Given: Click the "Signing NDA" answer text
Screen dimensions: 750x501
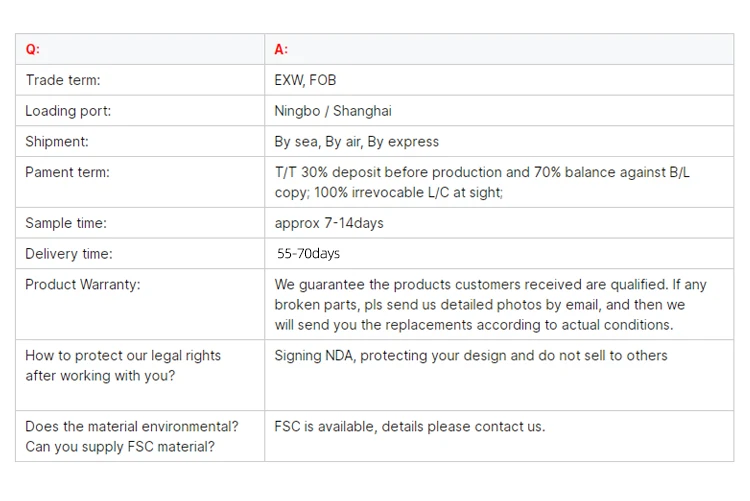Looking at the screenshot, I should [x=471, y=355].
